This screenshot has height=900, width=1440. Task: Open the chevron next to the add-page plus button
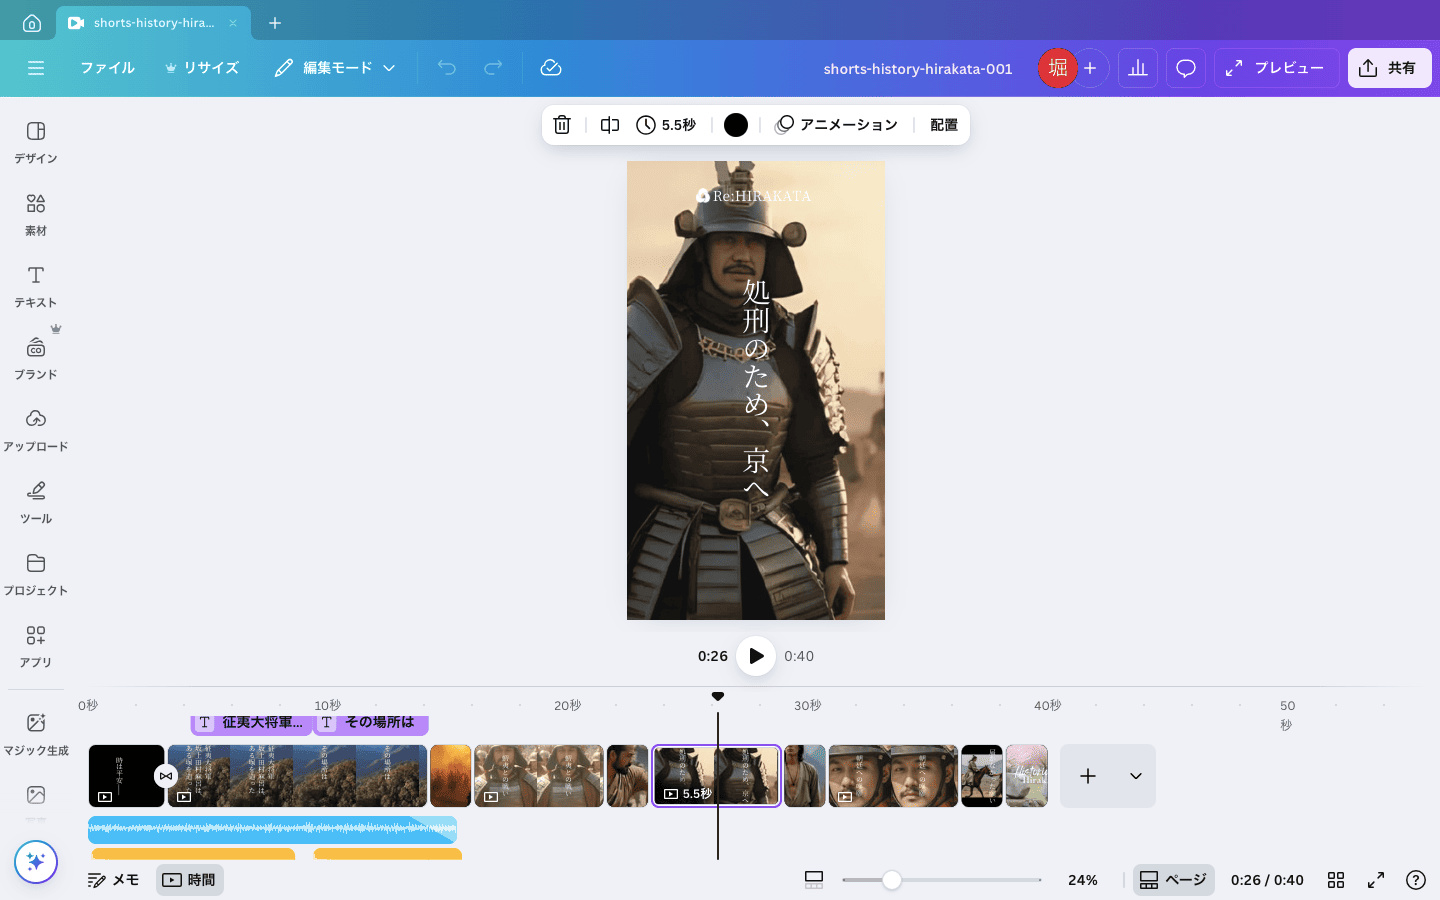tap(1134, 776)
